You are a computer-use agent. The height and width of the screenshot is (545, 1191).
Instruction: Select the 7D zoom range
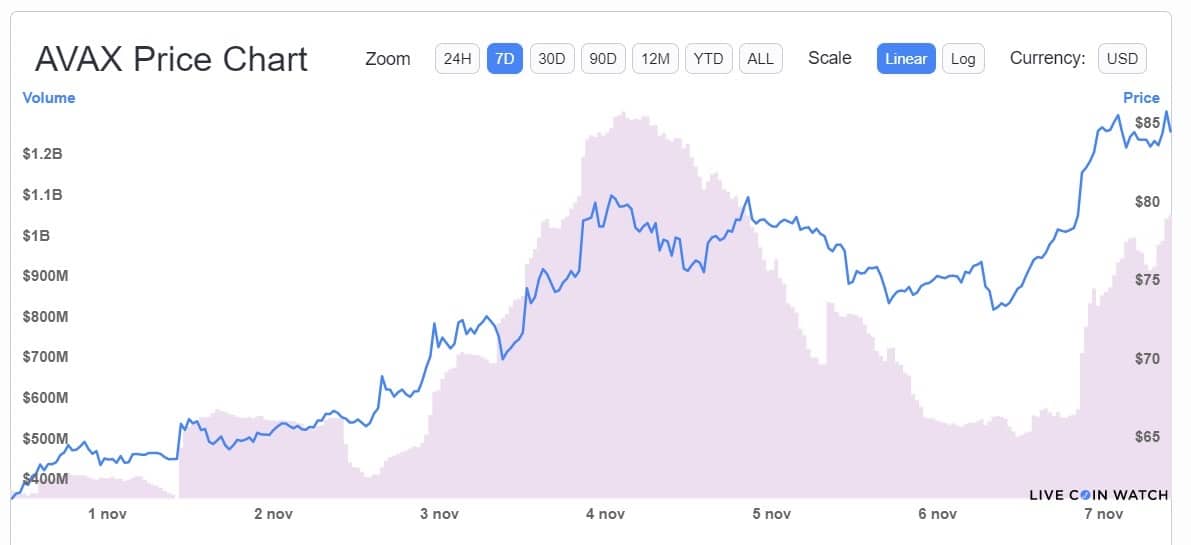(505, 58)
